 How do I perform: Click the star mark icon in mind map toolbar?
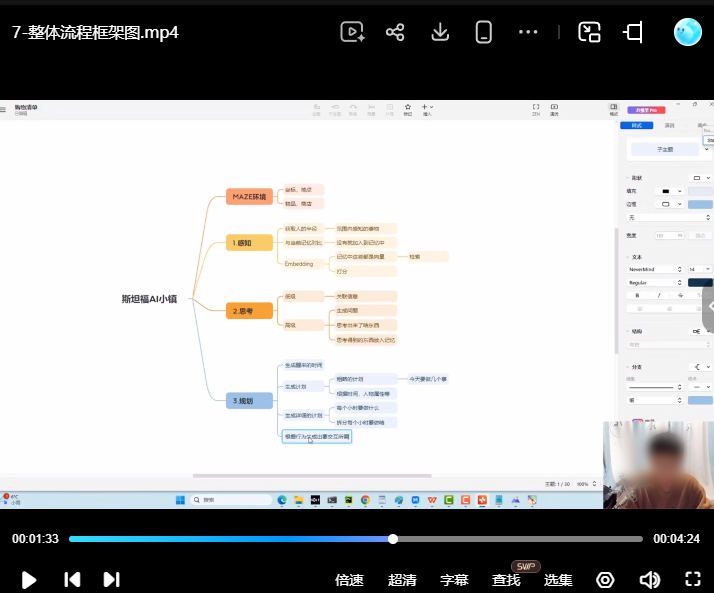[408, 109]
